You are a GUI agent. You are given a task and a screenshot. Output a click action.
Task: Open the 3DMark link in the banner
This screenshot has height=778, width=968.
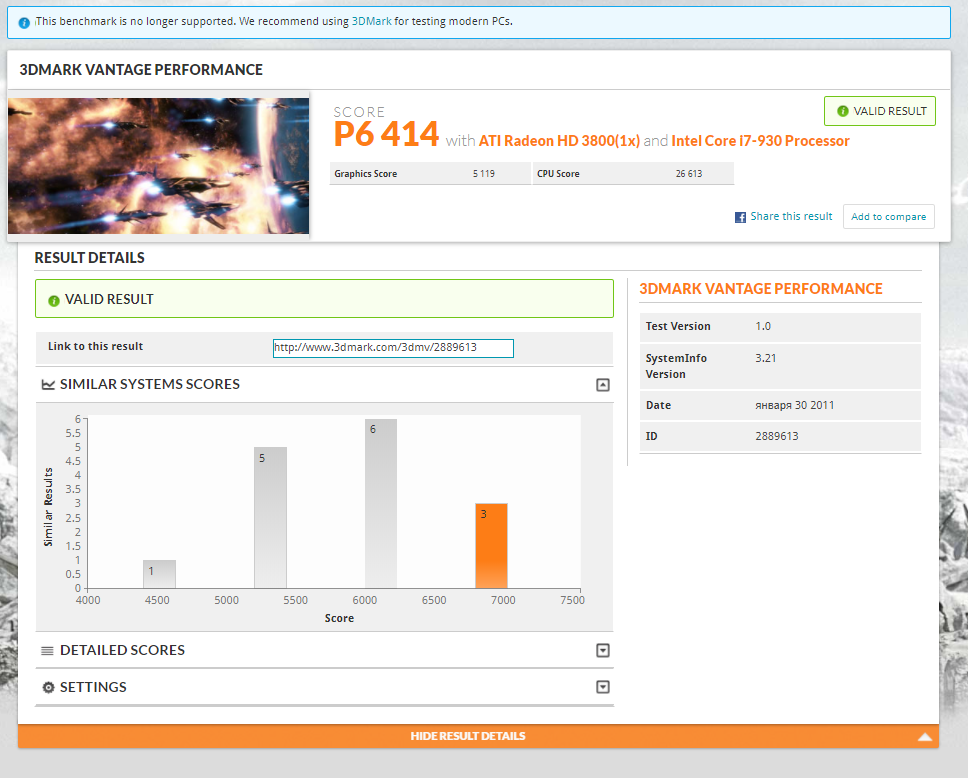click(371, 21)
